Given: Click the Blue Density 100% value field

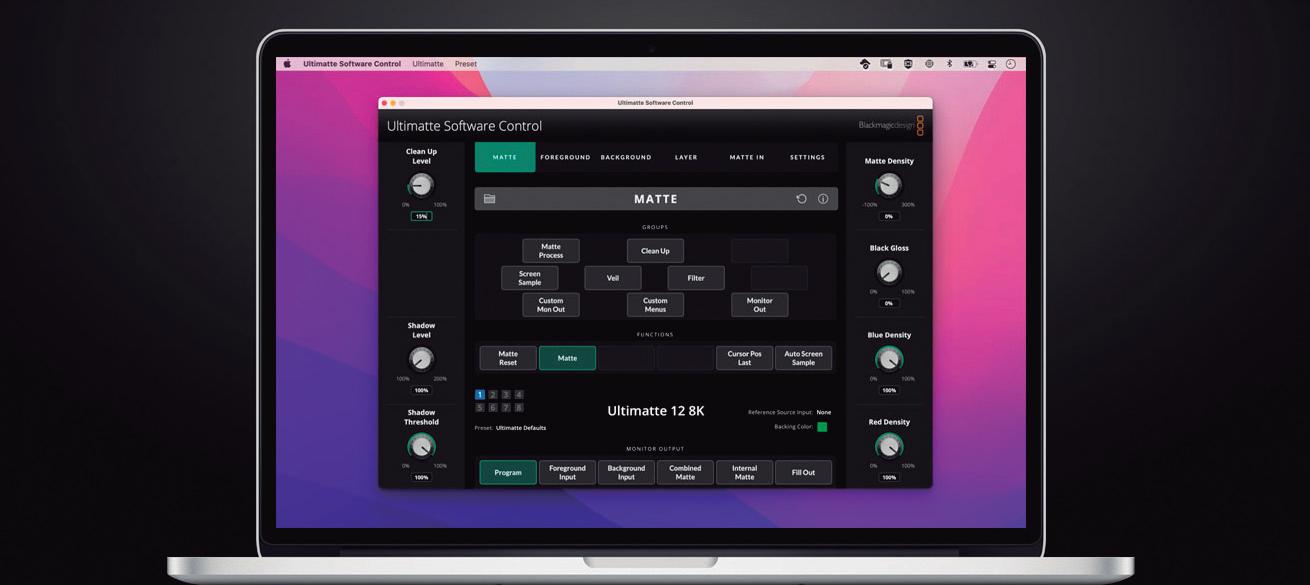Looking at the screenshot, I should (889, 390).
